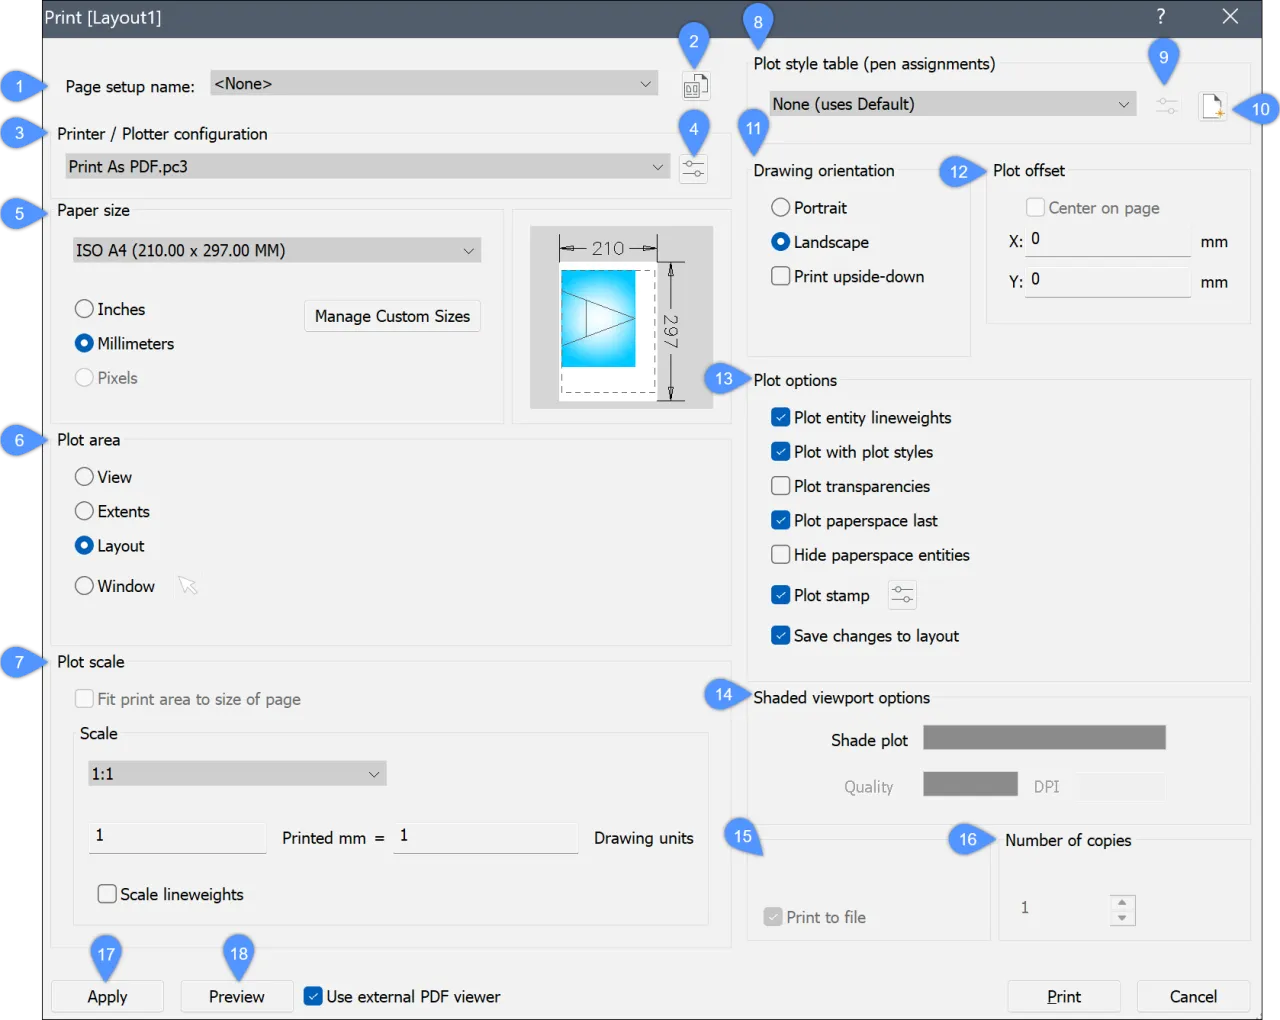The image size is (1280, 1020).
Task: Open plot stamp settings icon
Action: coord(901,594)
